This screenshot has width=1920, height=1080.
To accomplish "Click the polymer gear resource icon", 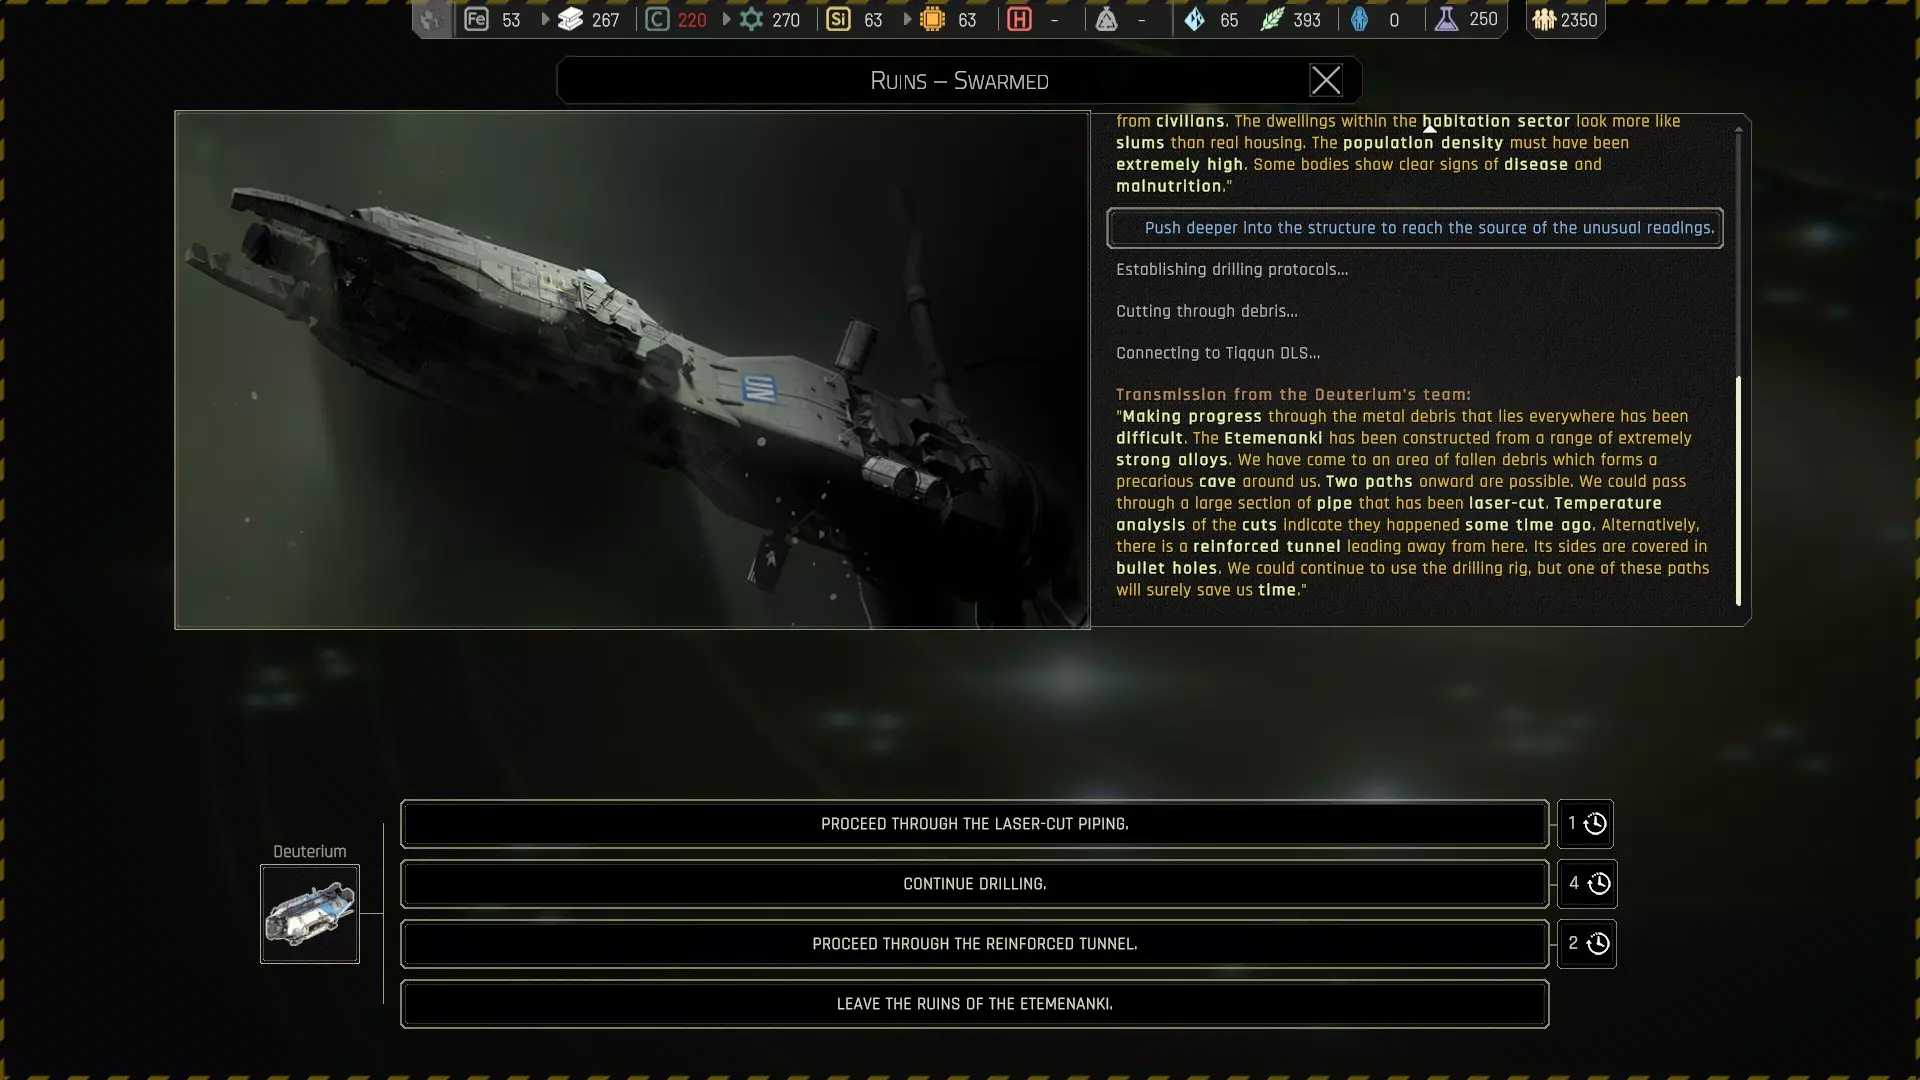I will 751,19.
